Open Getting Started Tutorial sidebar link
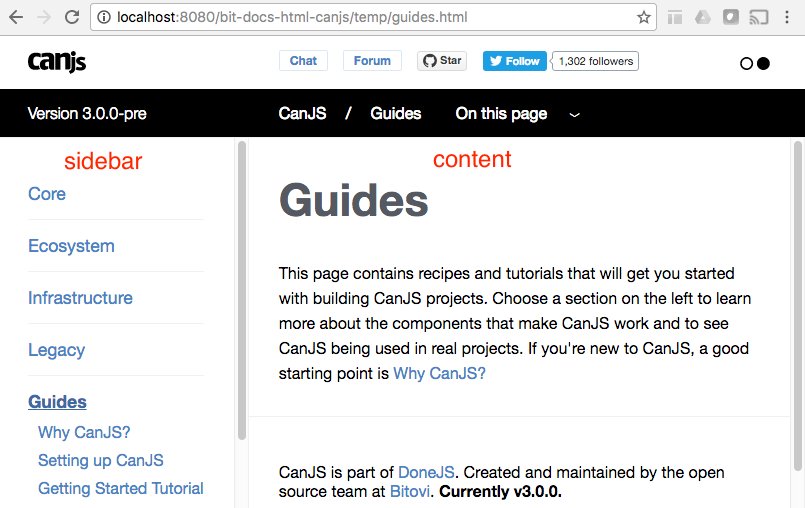The image size is (805, 508). (121, 488)
